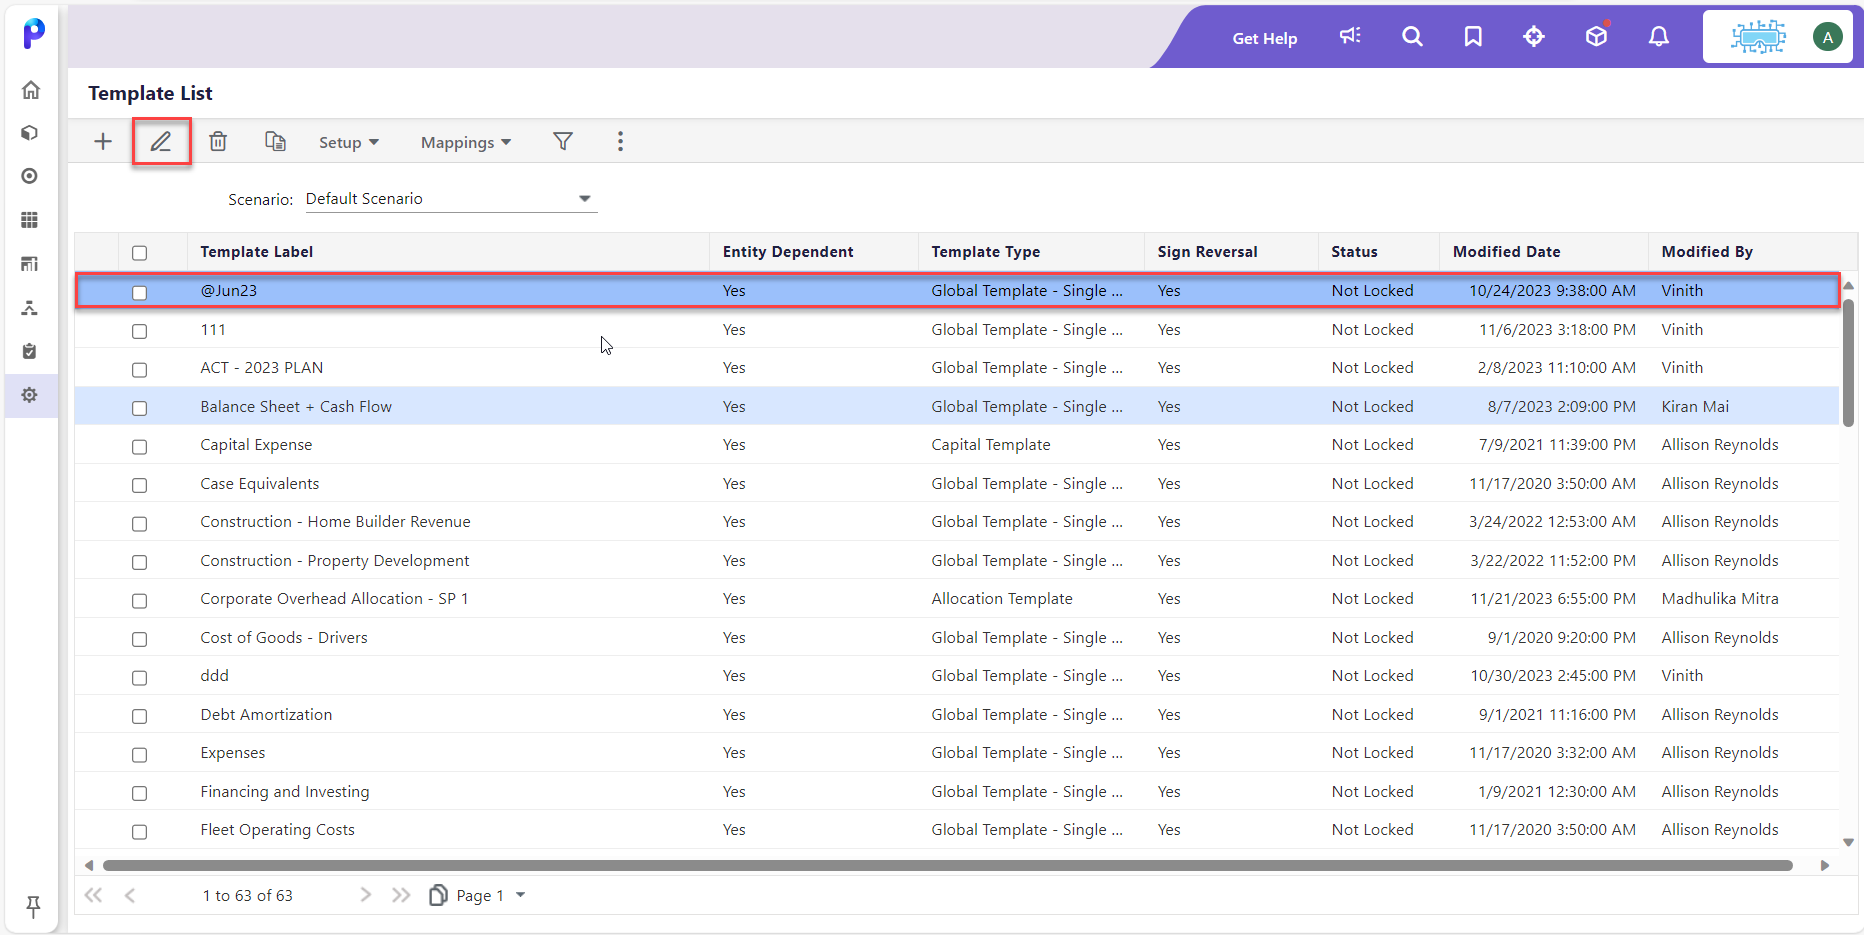Open the circular target icon in sidebar
Viewport: 1864px width, 935px height.
tap(30, 176)
